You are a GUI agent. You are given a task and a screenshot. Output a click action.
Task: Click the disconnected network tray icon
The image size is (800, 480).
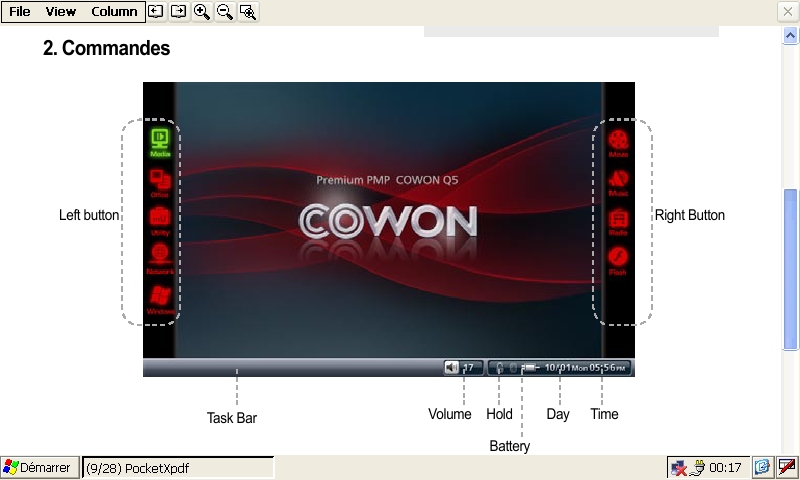(680, 468)
